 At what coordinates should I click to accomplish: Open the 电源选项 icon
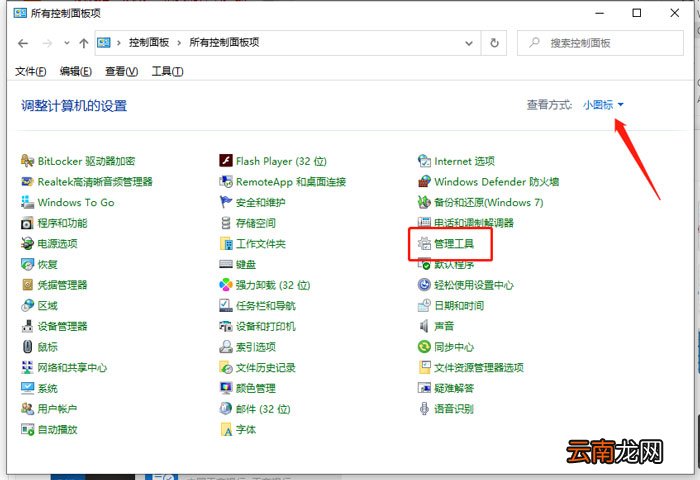[27, 243]
